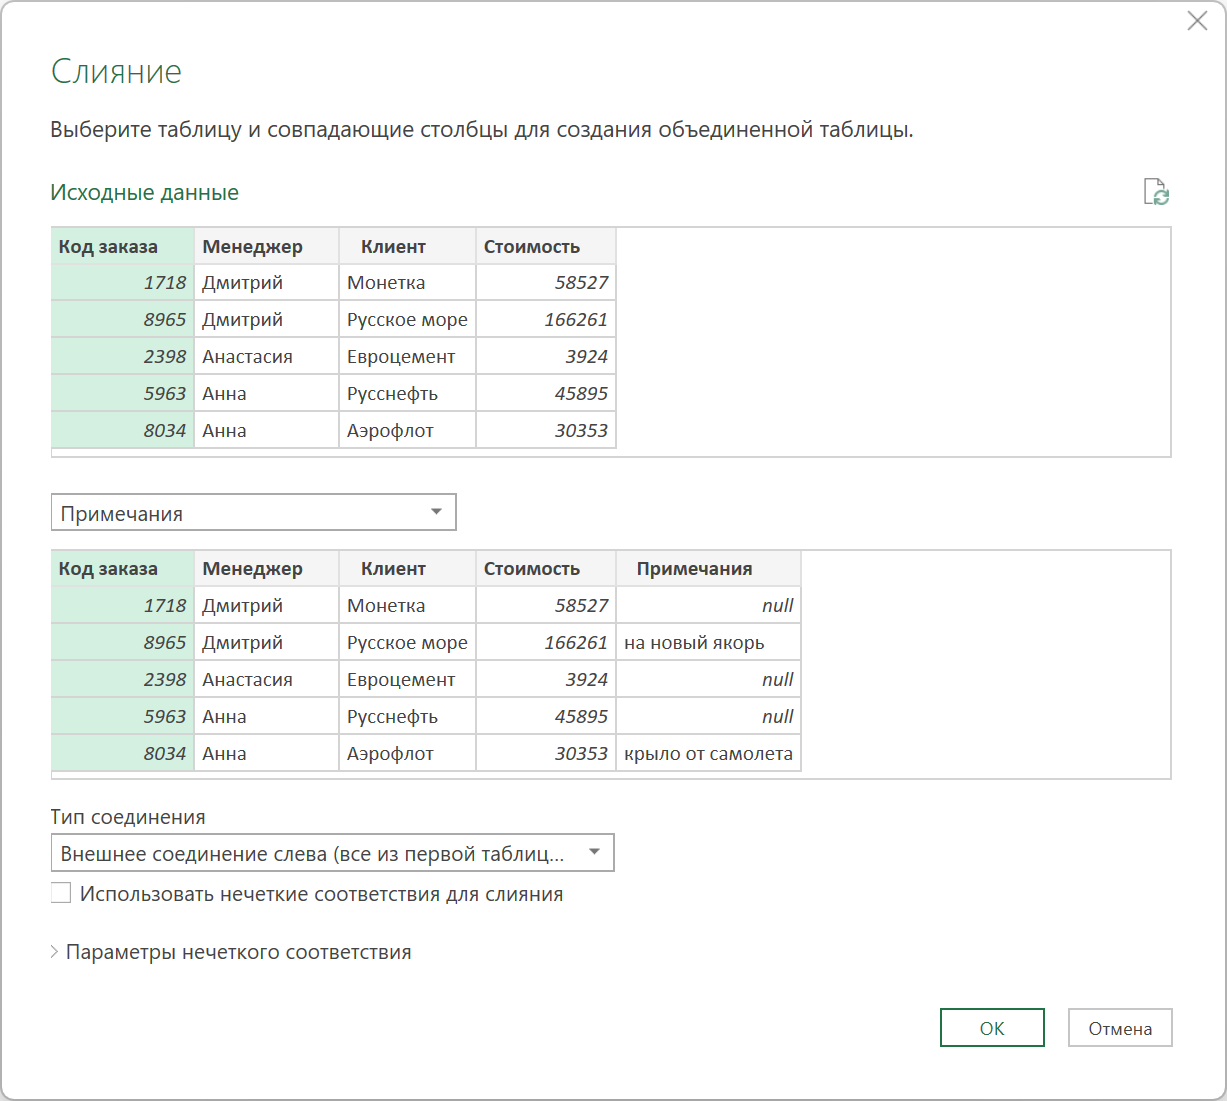Click Русснефть in the top table

pyautogui.click(x=407, y=394)
